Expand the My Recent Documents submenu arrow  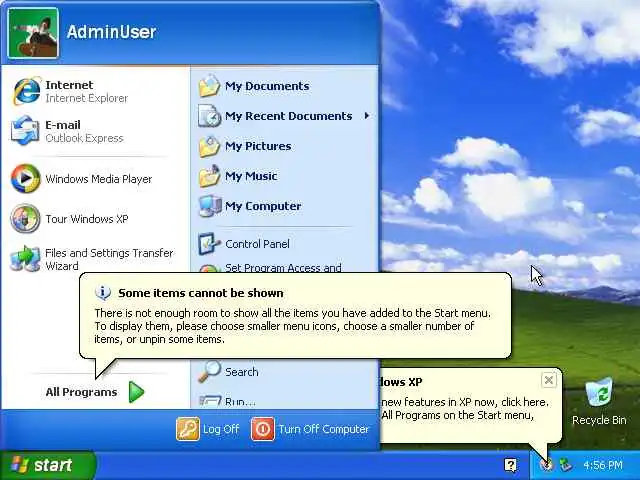(367, 116)
